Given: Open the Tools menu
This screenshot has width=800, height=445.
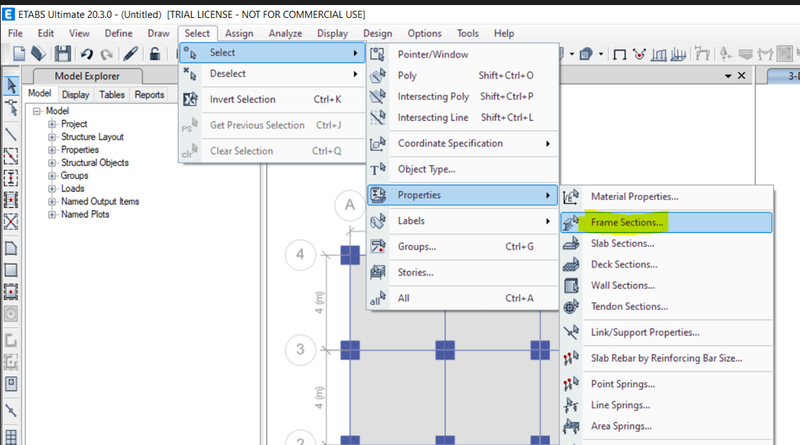Looking at the screenshot, I should click(x=467, y=33).
